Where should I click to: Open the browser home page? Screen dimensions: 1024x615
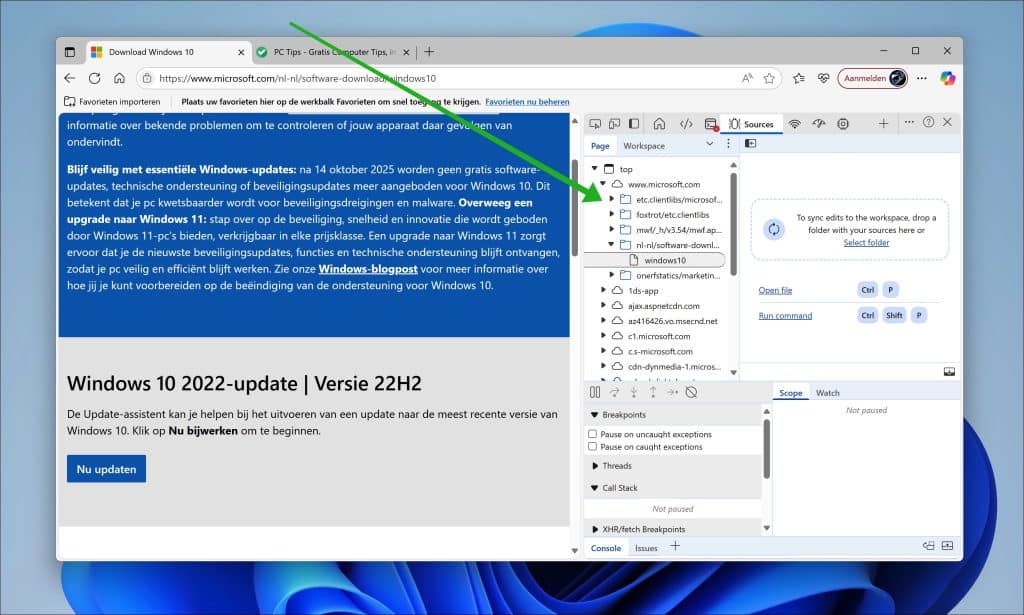click(119, 78)
